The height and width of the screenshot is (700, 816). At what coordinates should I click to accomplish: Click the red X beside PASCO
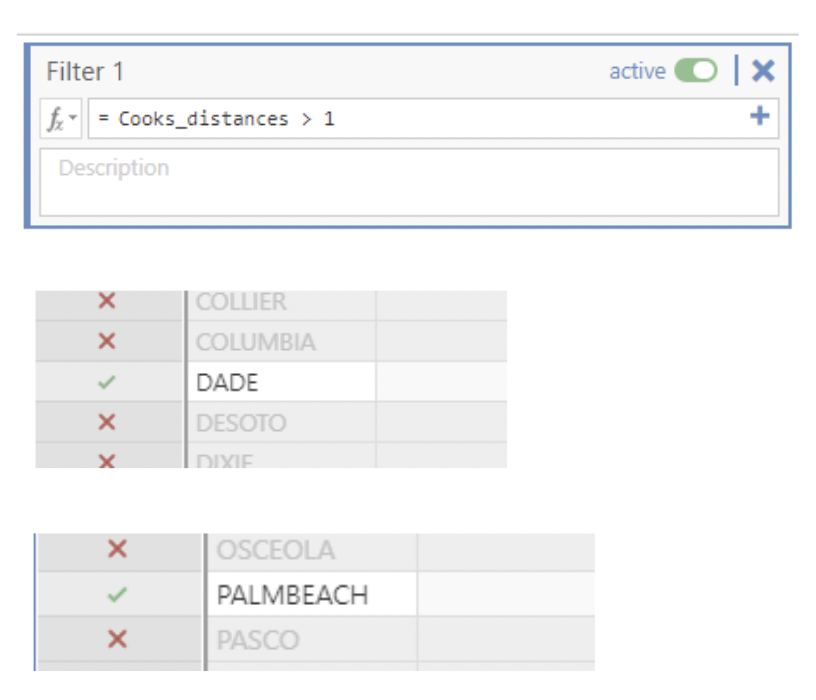pos(117,639)
